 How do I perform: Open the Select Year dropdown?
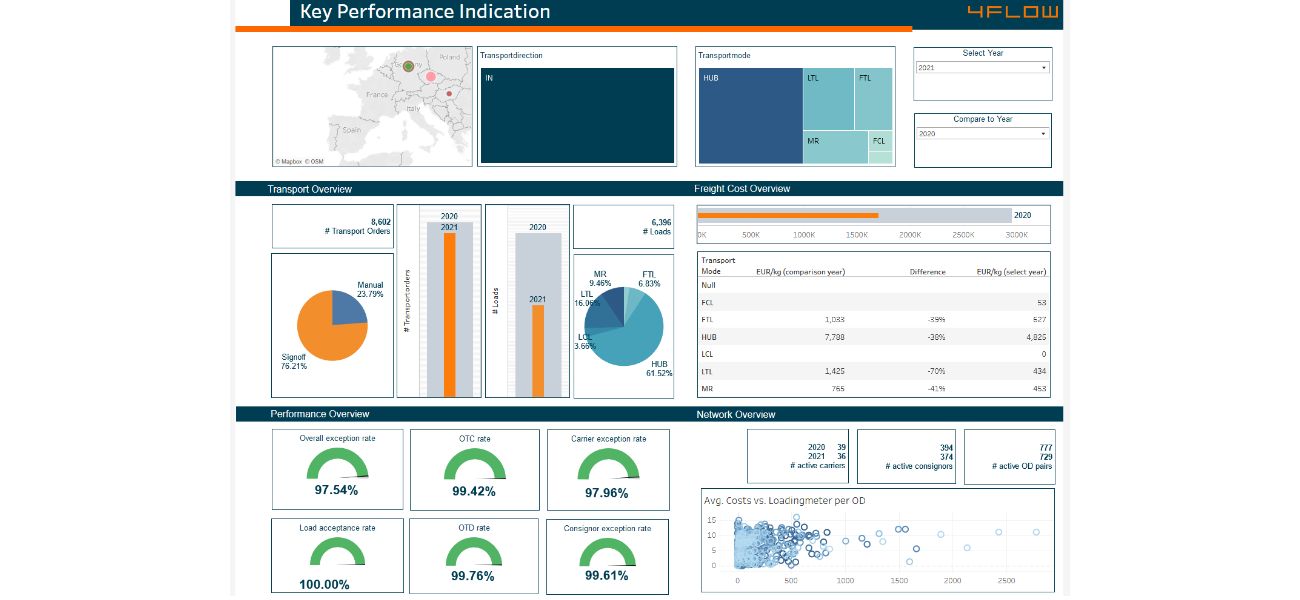click(x=982, y=68)
